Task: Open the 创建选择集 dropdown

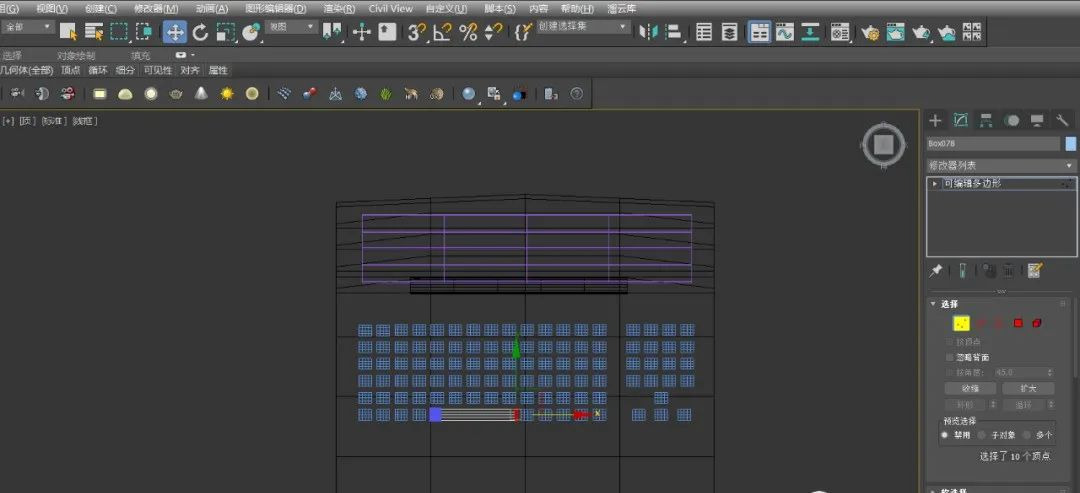Action: (x=583, y=27)
